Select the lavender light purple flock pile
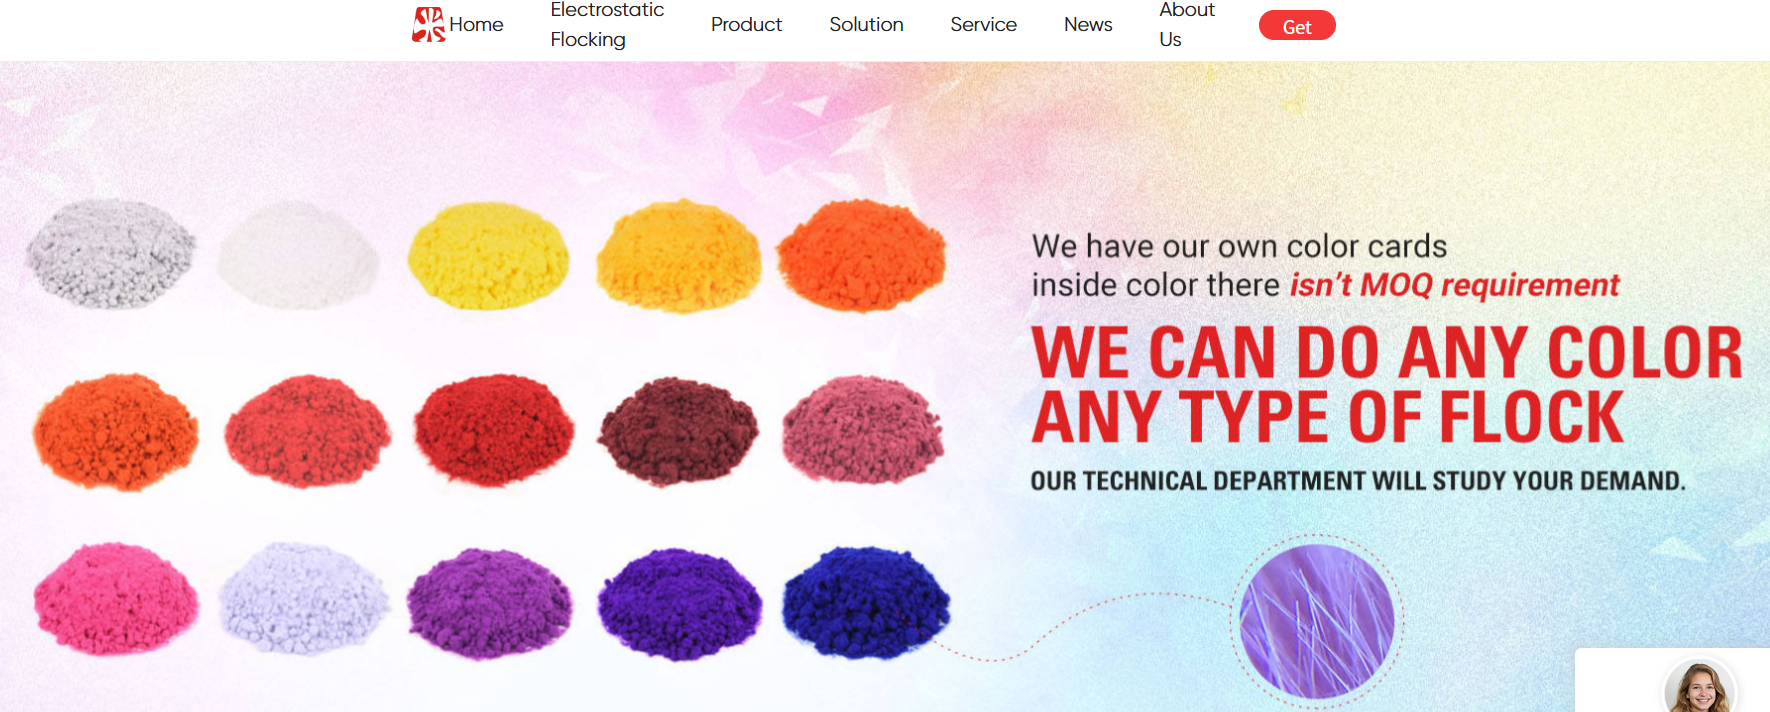Viewport: 1770px width, 712px height. click(x=304, y=597)
